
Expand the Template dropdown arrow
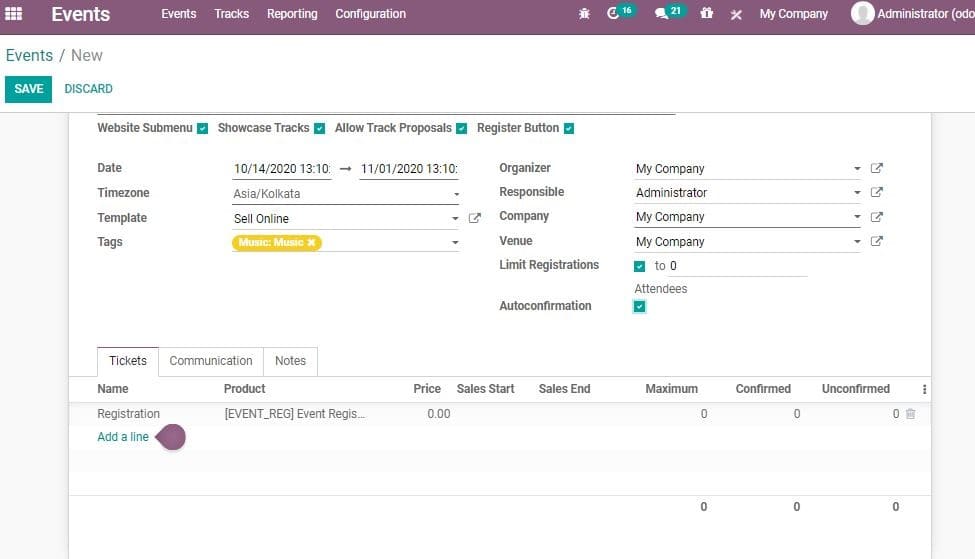coord(455,219)
